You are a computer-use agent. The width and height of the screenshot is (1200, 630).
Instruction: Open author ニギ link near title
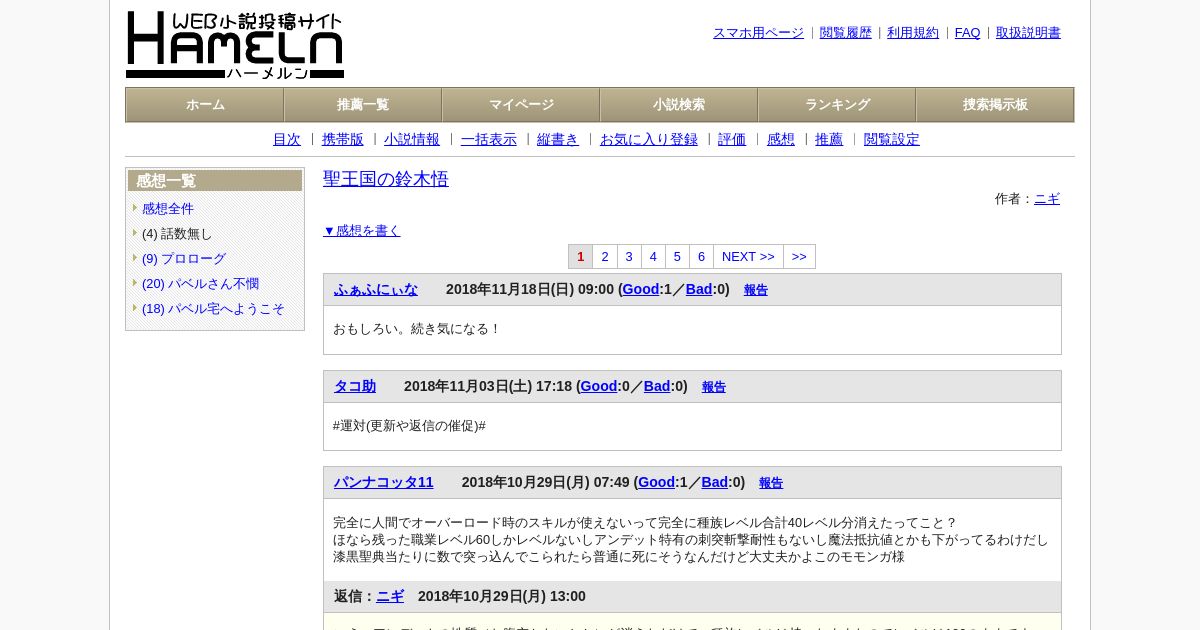point(1047,199)
